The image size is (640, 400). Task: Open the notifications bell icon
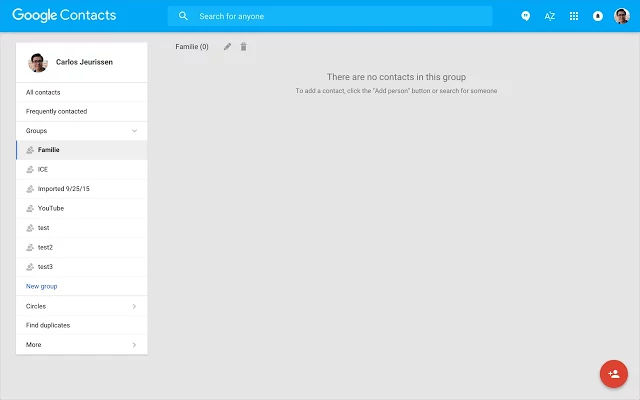tap(598, 16)
